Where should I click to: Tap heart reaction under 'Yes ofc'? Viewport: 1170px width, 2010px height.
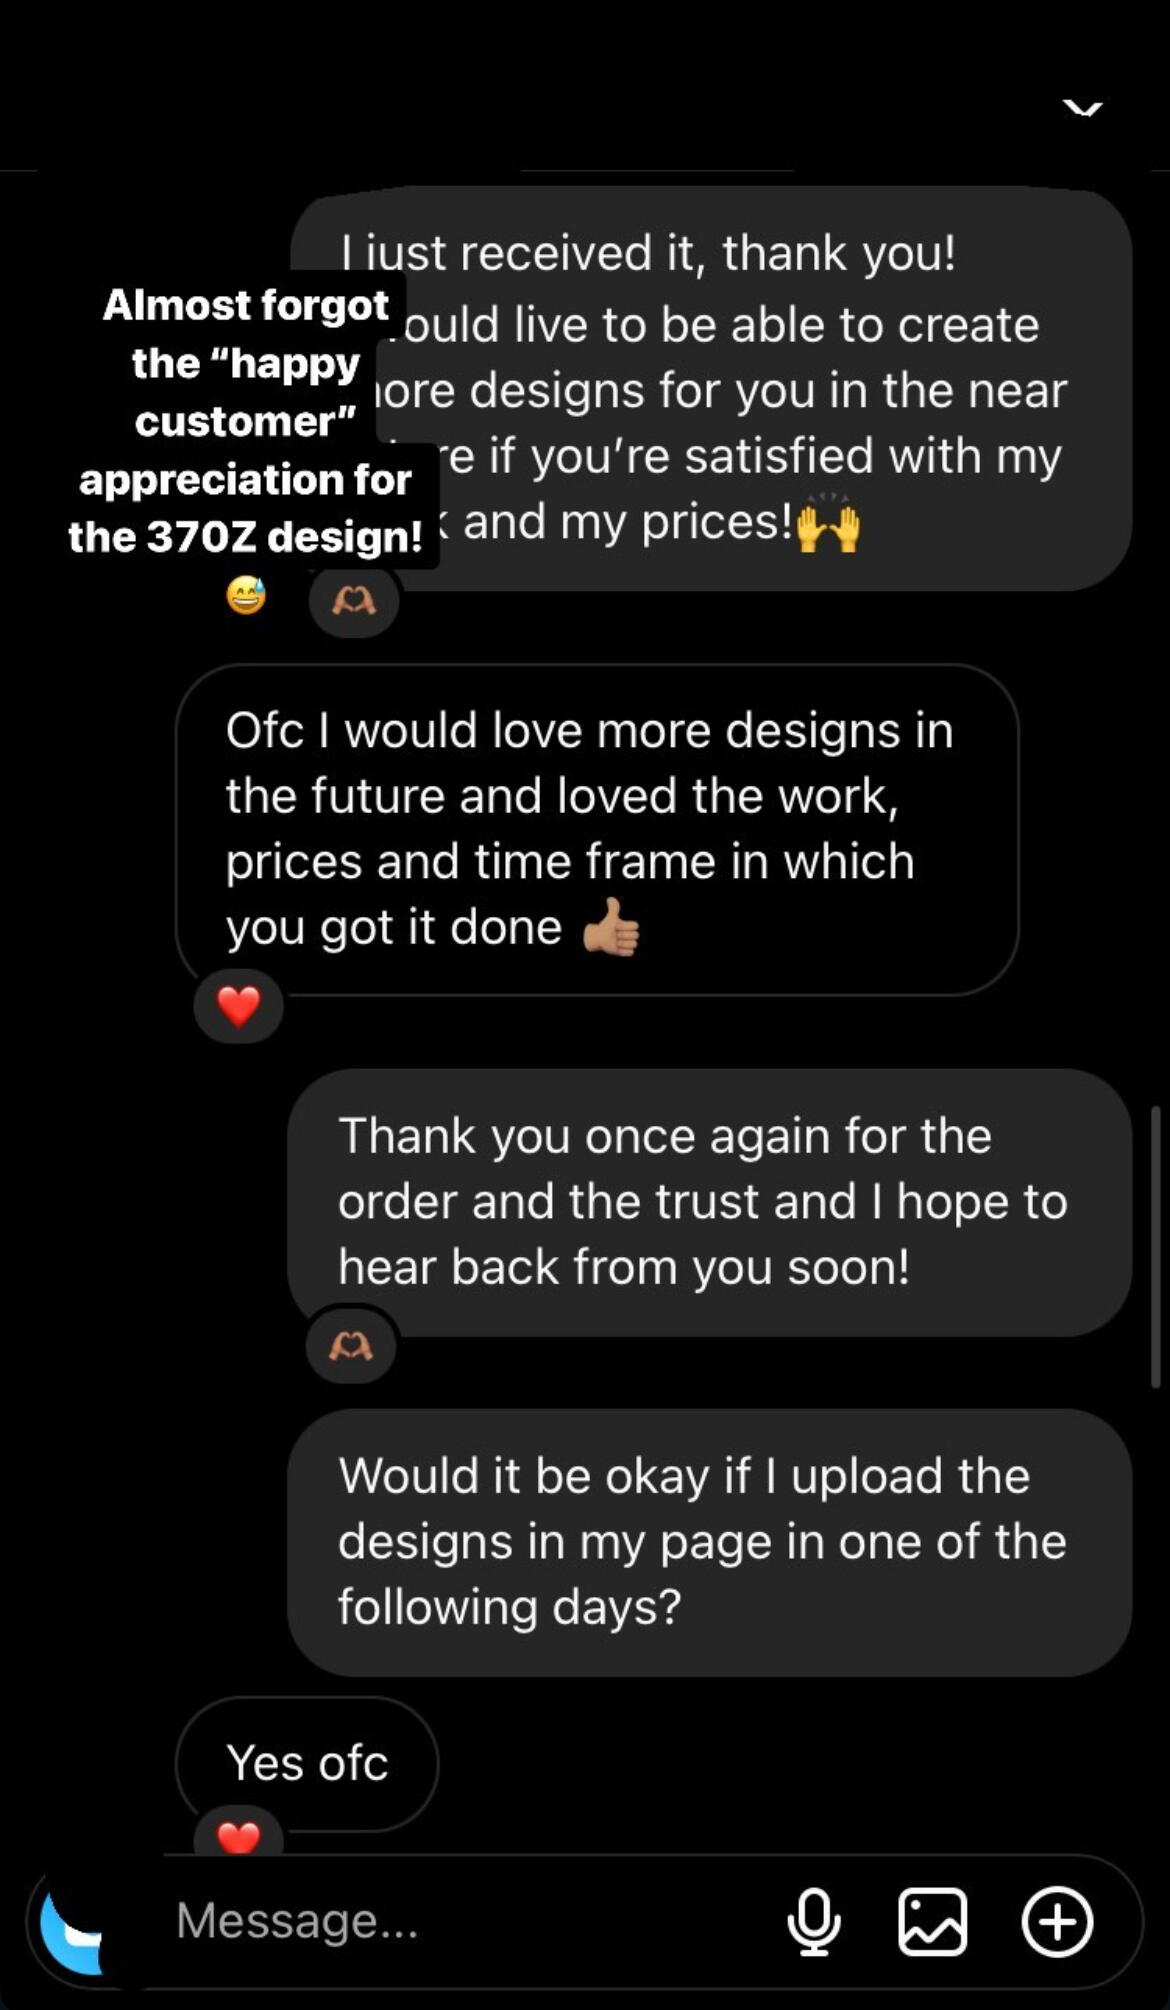[238, 1835]
